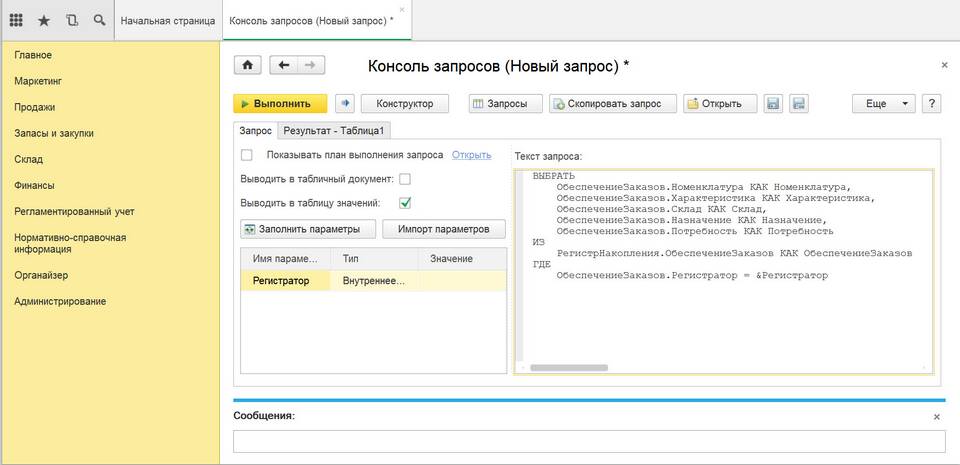Open Администрирование section
960x465 pixels.
pyautogui.click(x=60, y=301)
